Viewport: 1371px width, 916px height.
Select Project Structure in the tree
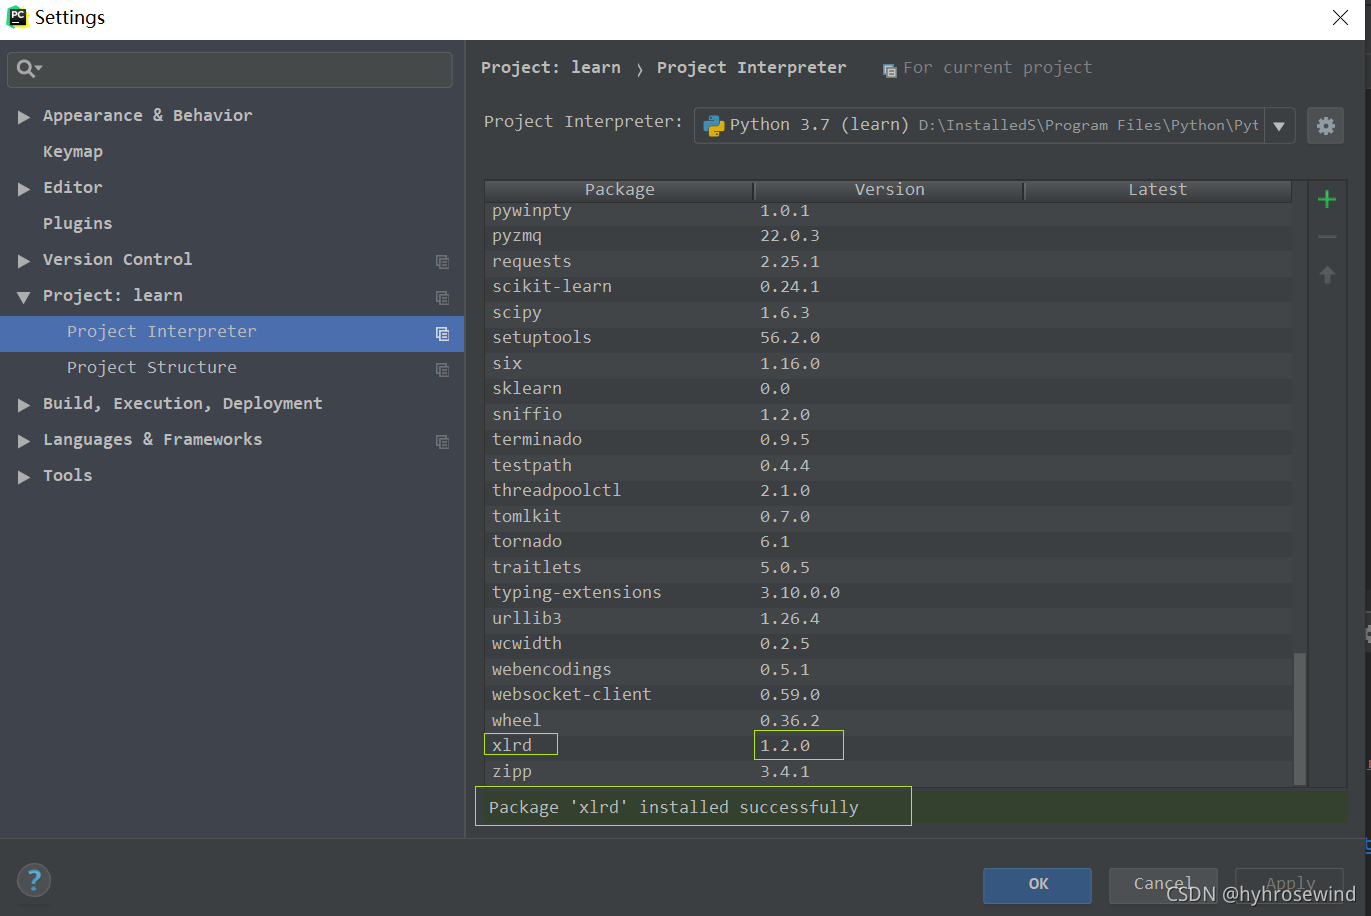click(232, 369)
